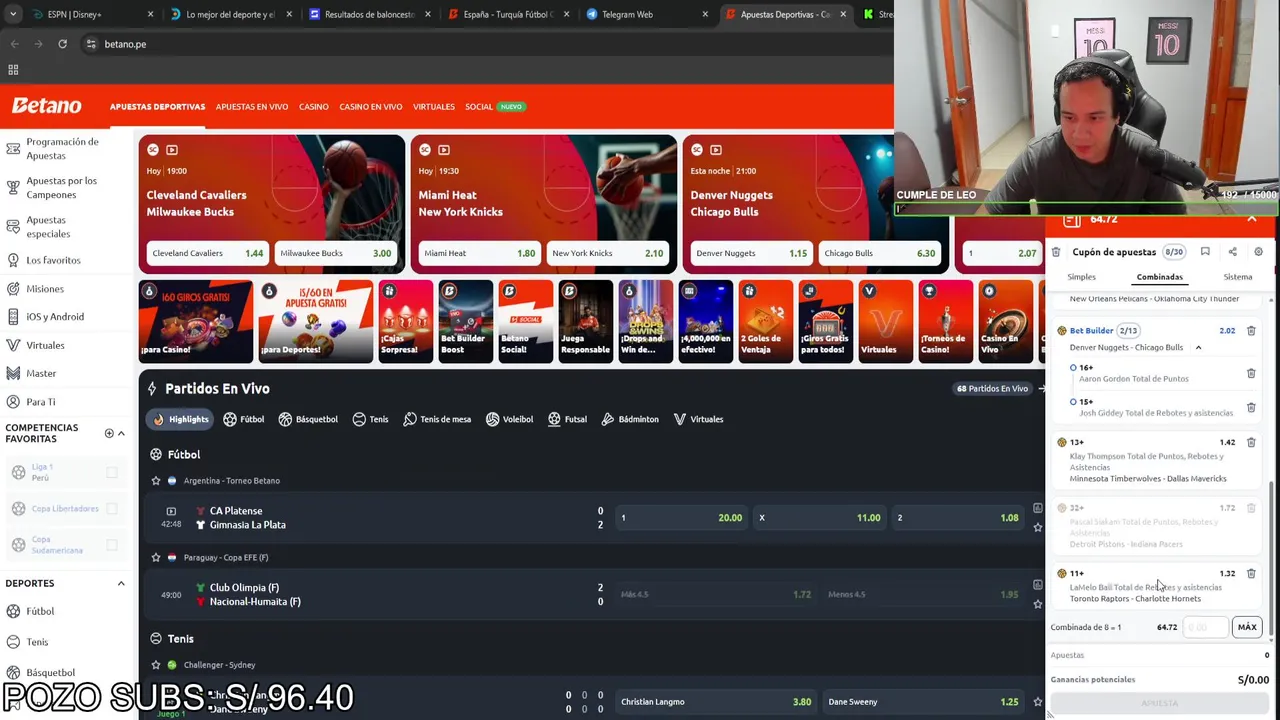This screenshot has width=1280, height=720.
Task: Click the Master sidebar icon
Action: coord(13,373)
